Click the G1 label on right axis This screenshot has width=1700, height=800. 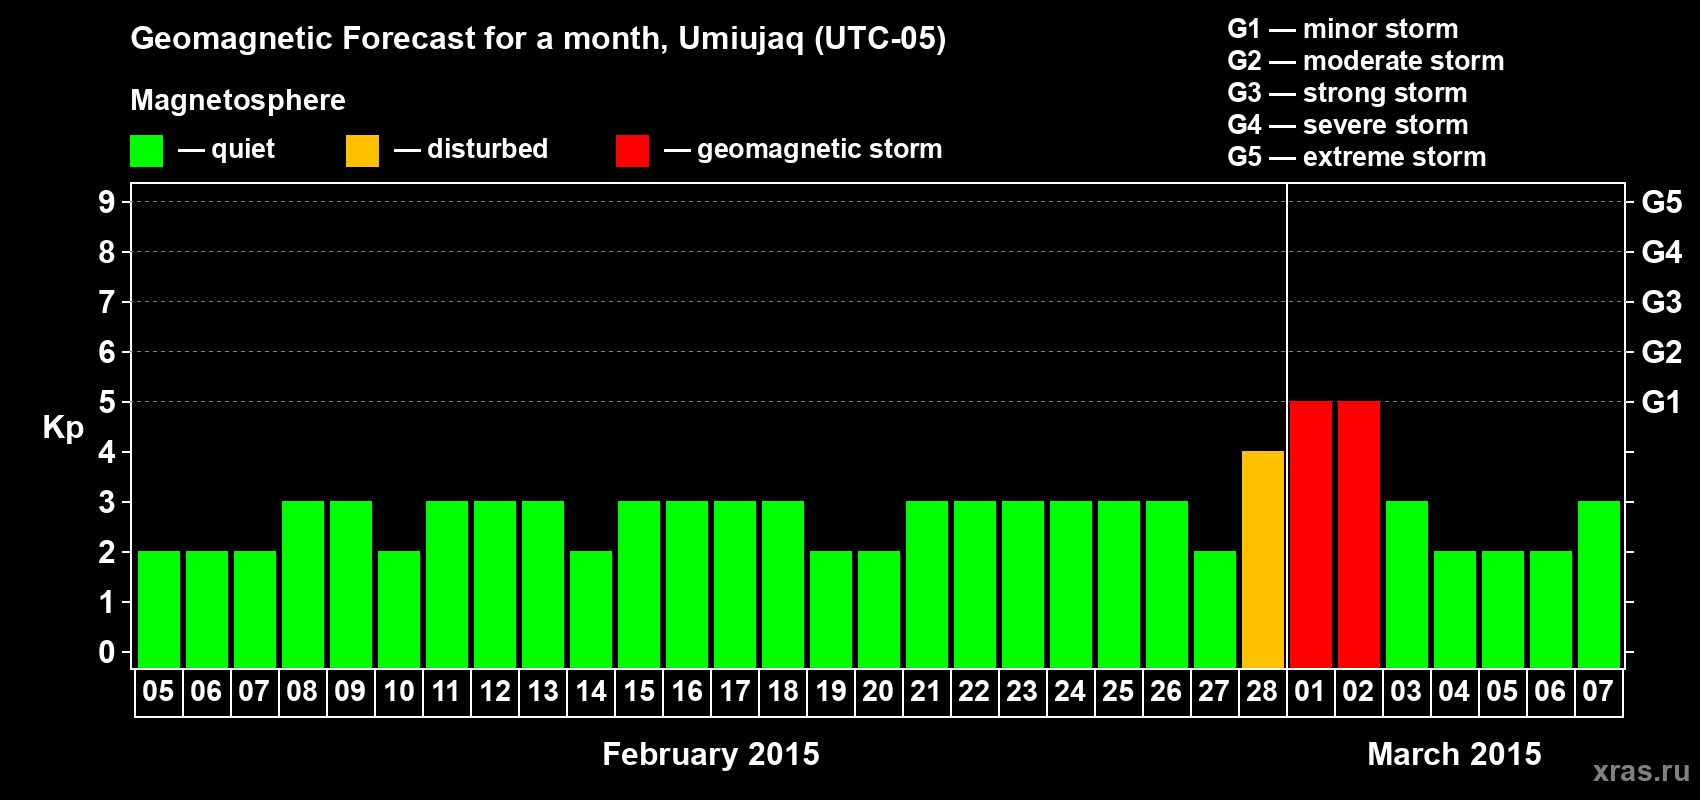click(x=1662, y=402)
